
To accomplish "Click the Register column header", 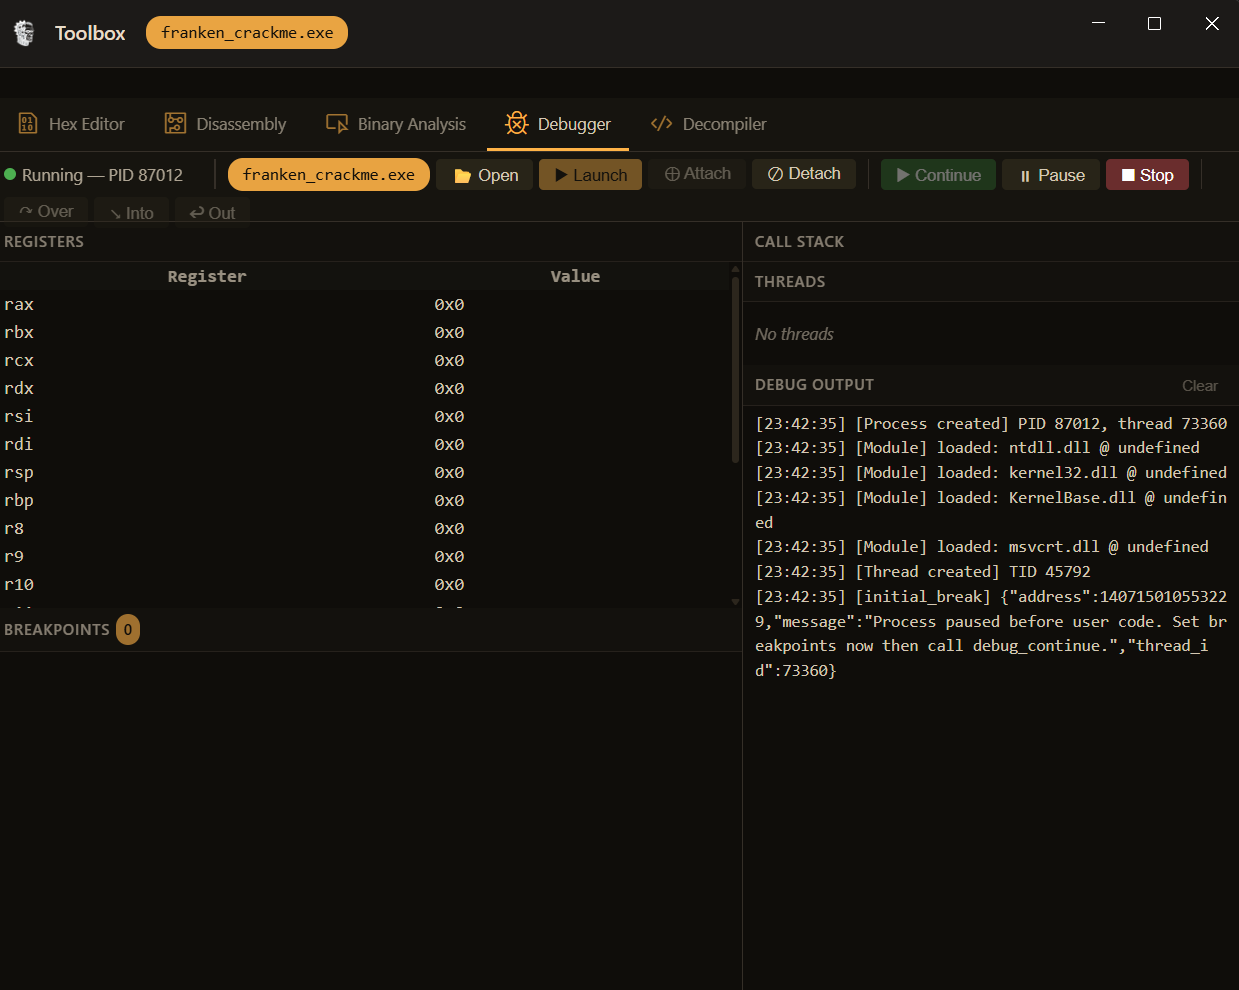I will [x=207, y=276].
